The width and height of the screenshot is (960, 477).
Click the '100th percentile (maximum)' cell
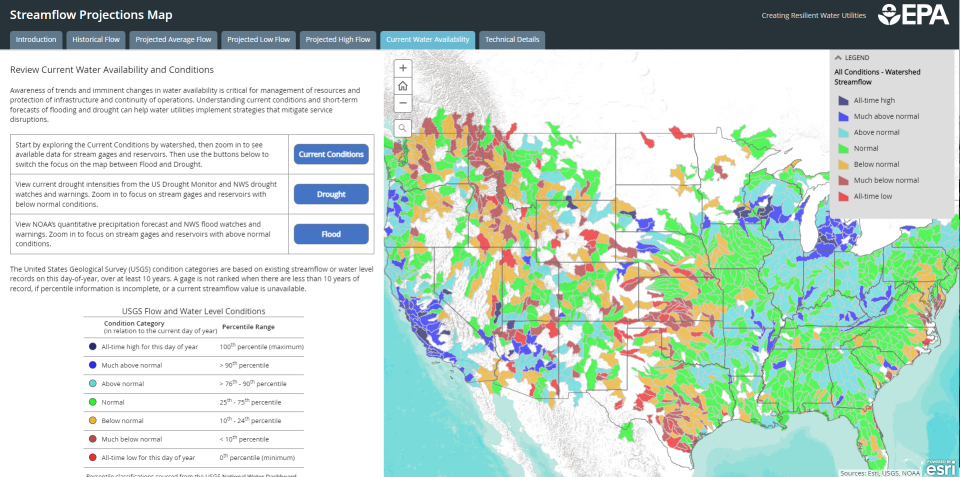coord(261,347)
